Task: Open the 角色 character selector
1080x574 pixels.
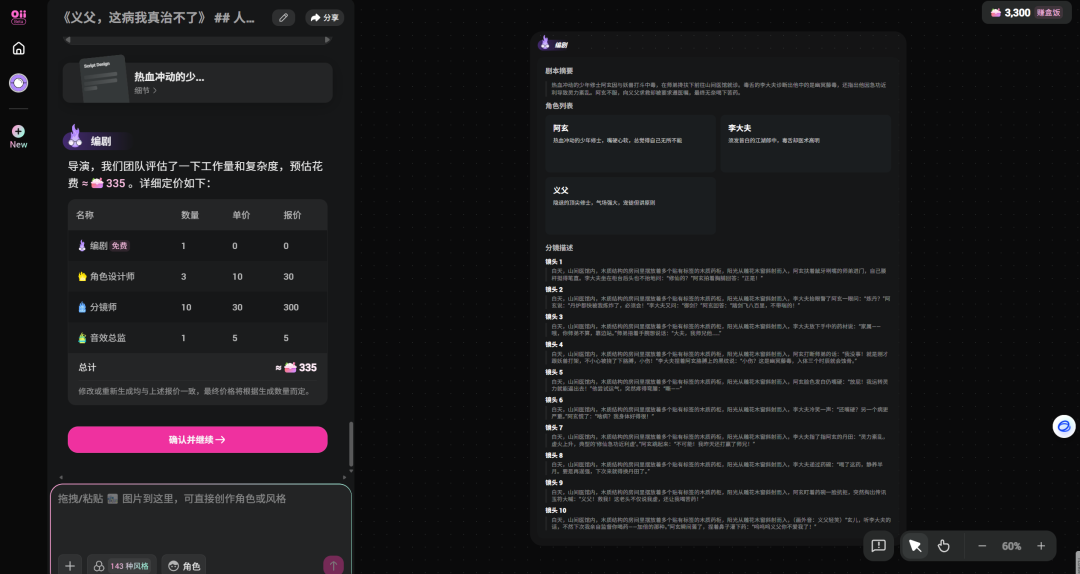Action: (184, 566)
